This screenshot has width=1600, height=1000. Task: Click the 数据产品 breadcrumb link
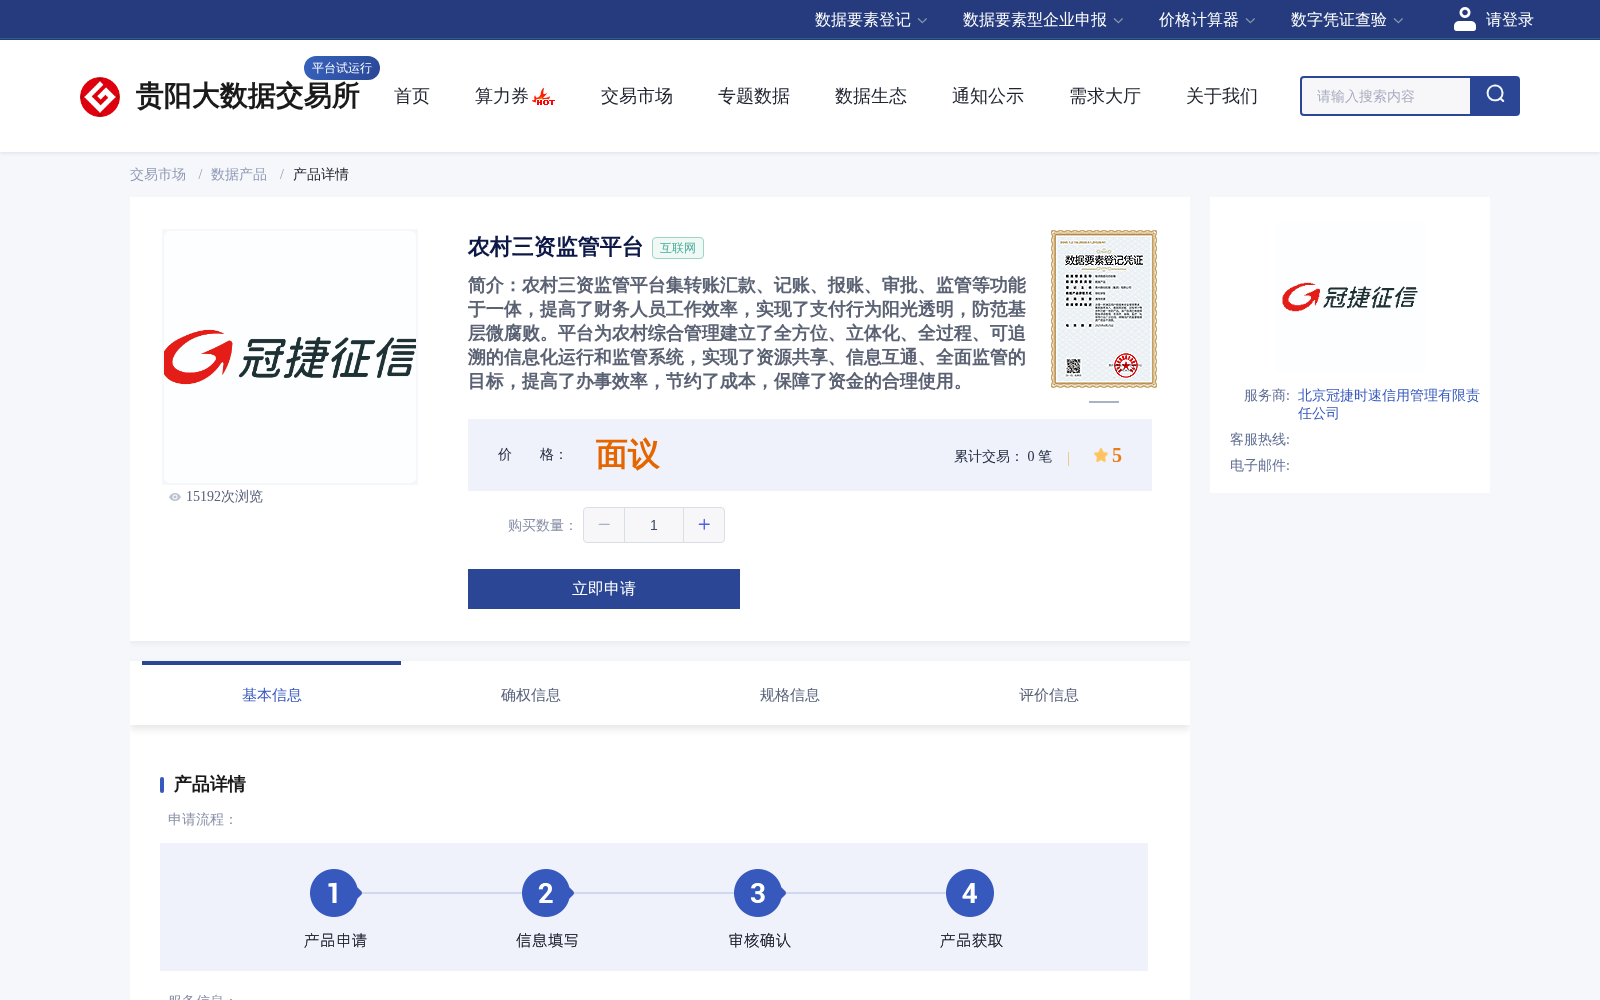[x=239, y=174]
